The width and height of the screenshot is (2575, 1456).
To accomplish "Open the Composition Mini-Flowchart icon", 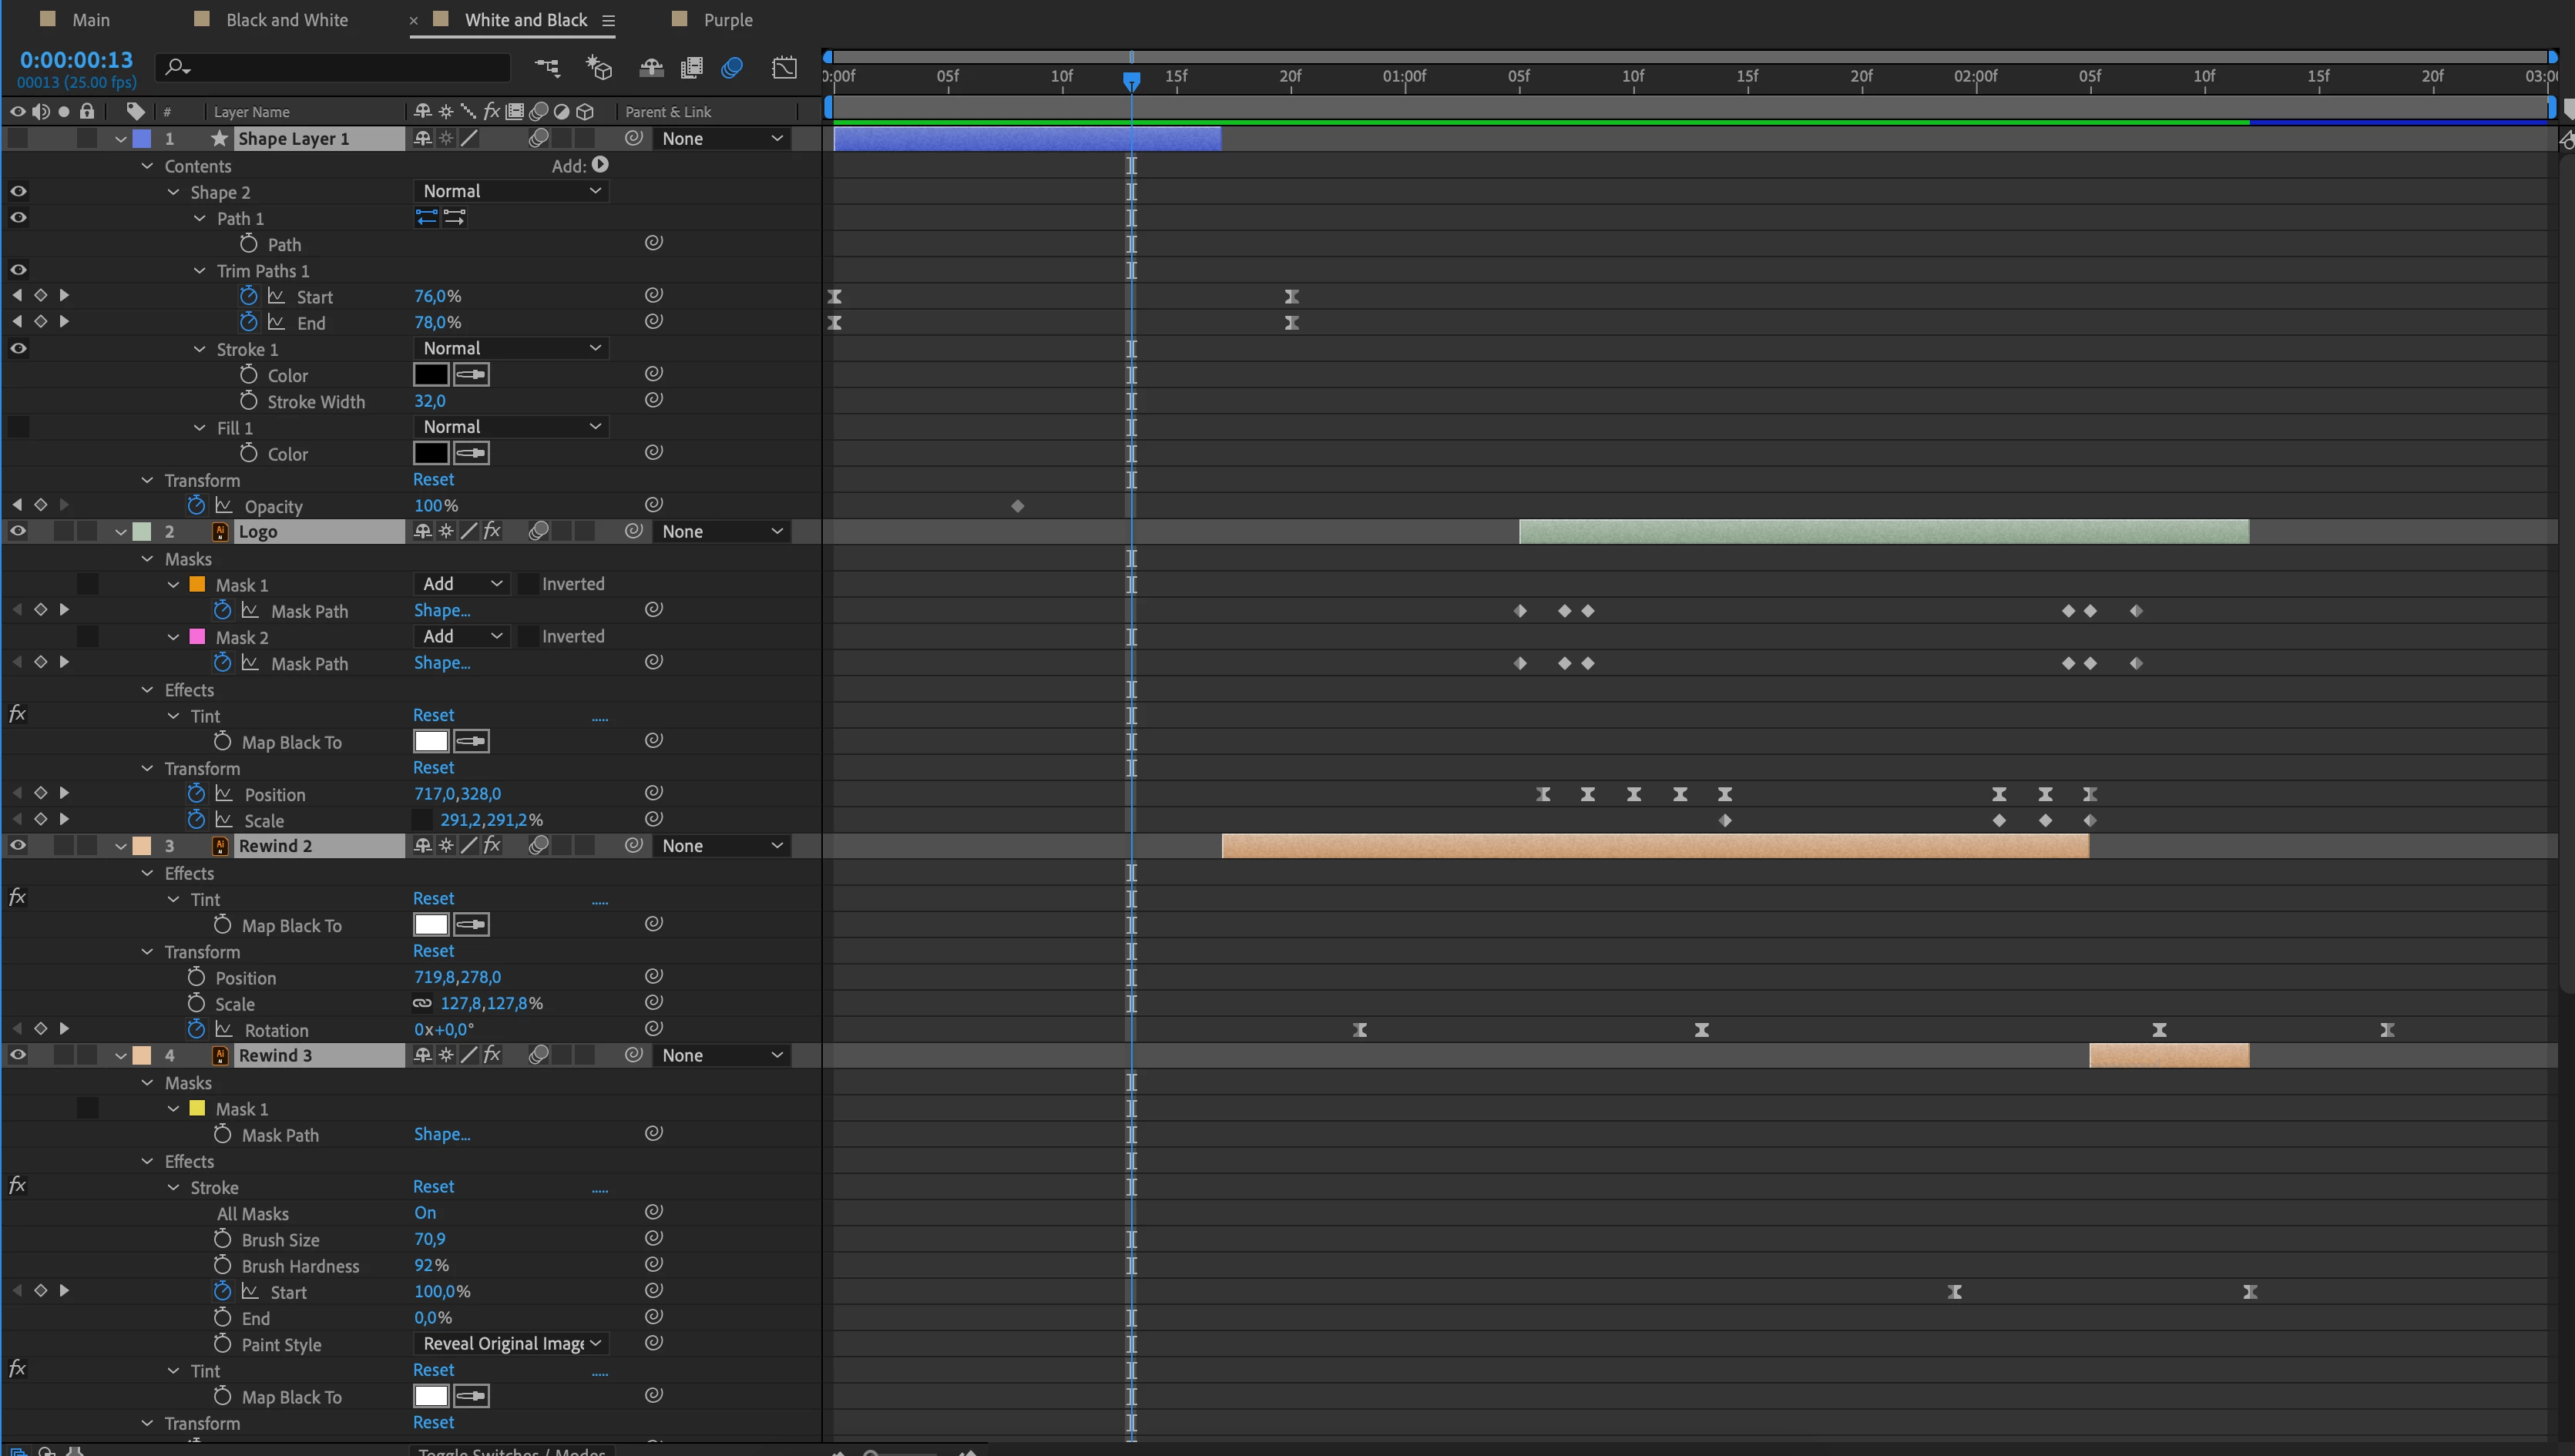I will (x=547, y=67).
